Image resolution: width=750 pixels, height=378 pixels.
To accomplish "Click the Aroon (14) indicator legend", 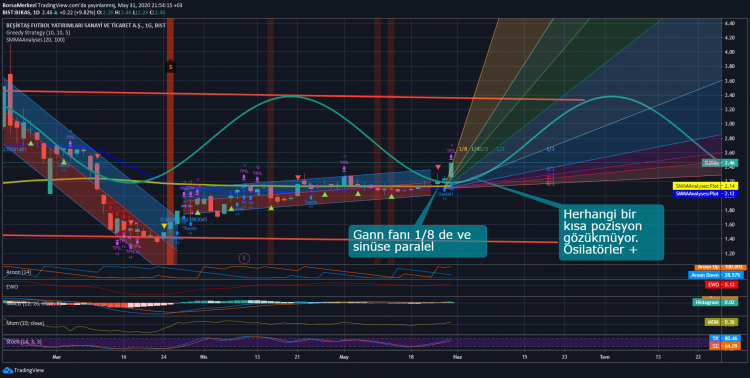I will tap(18, 272).
